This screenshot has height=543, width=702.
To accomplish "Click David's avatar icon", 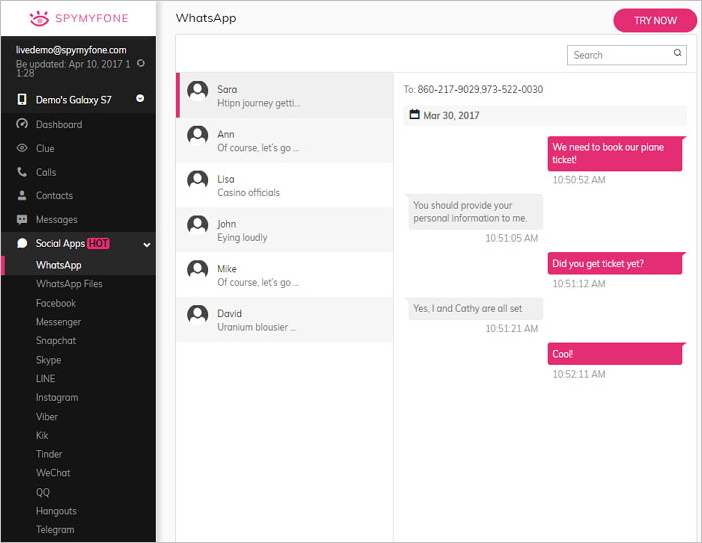I will (x=197, y=315).
